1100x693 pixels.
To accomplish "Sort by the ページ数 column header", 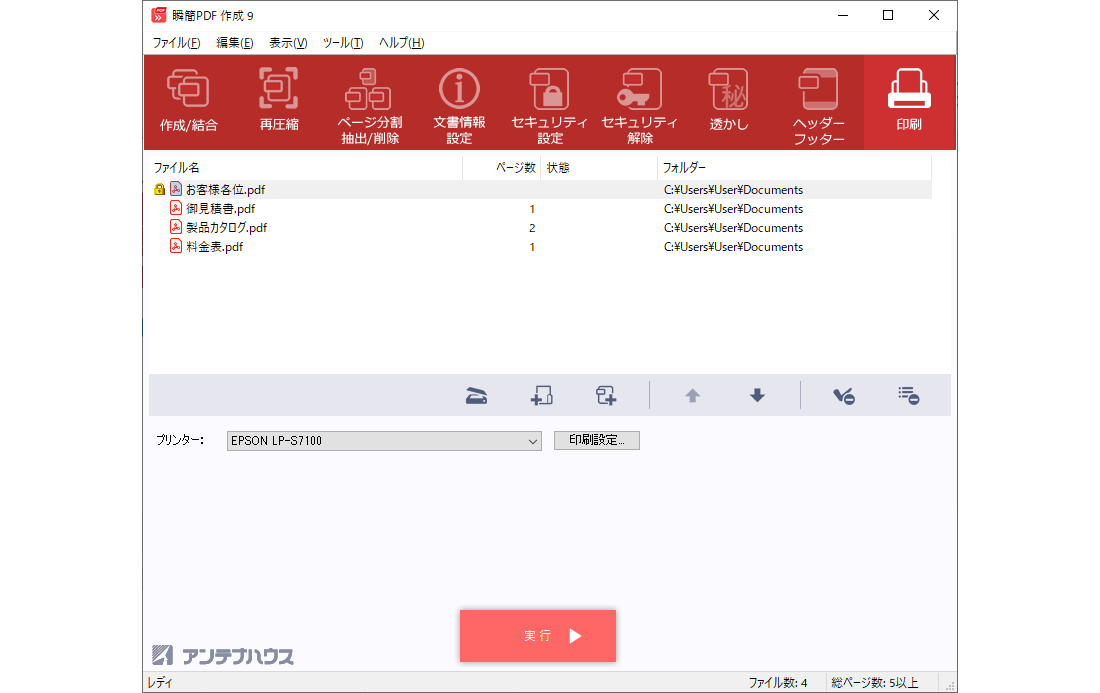I will (x=502, y=168).
